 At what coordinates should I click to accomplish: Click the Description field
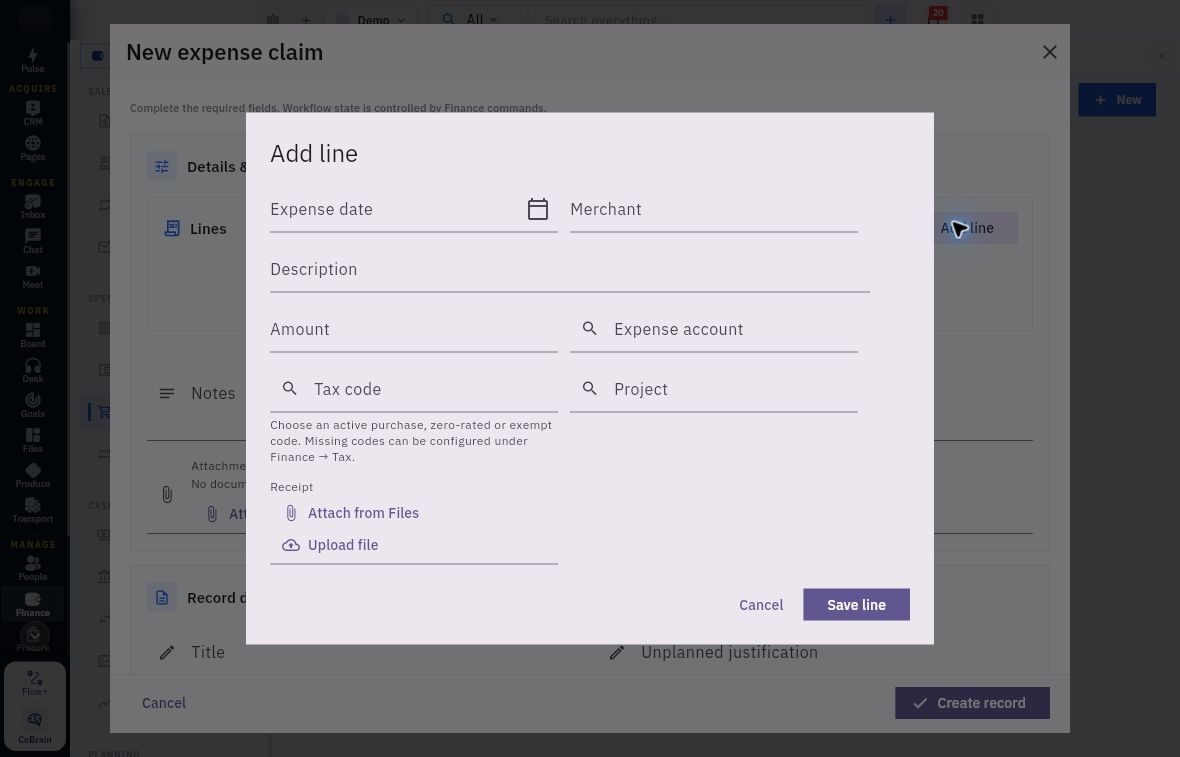coord(570,269)
